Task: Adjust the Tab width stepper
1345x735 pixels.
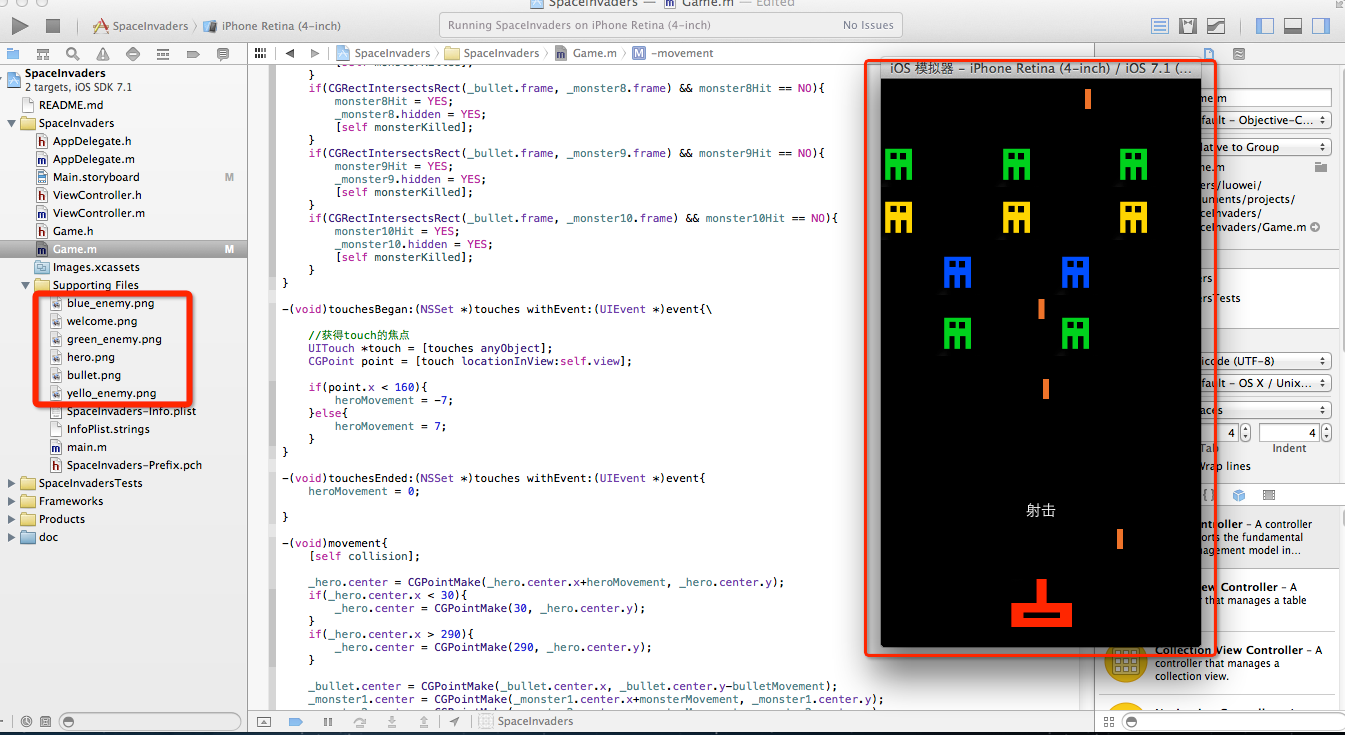Action: tap(1245, 433)
